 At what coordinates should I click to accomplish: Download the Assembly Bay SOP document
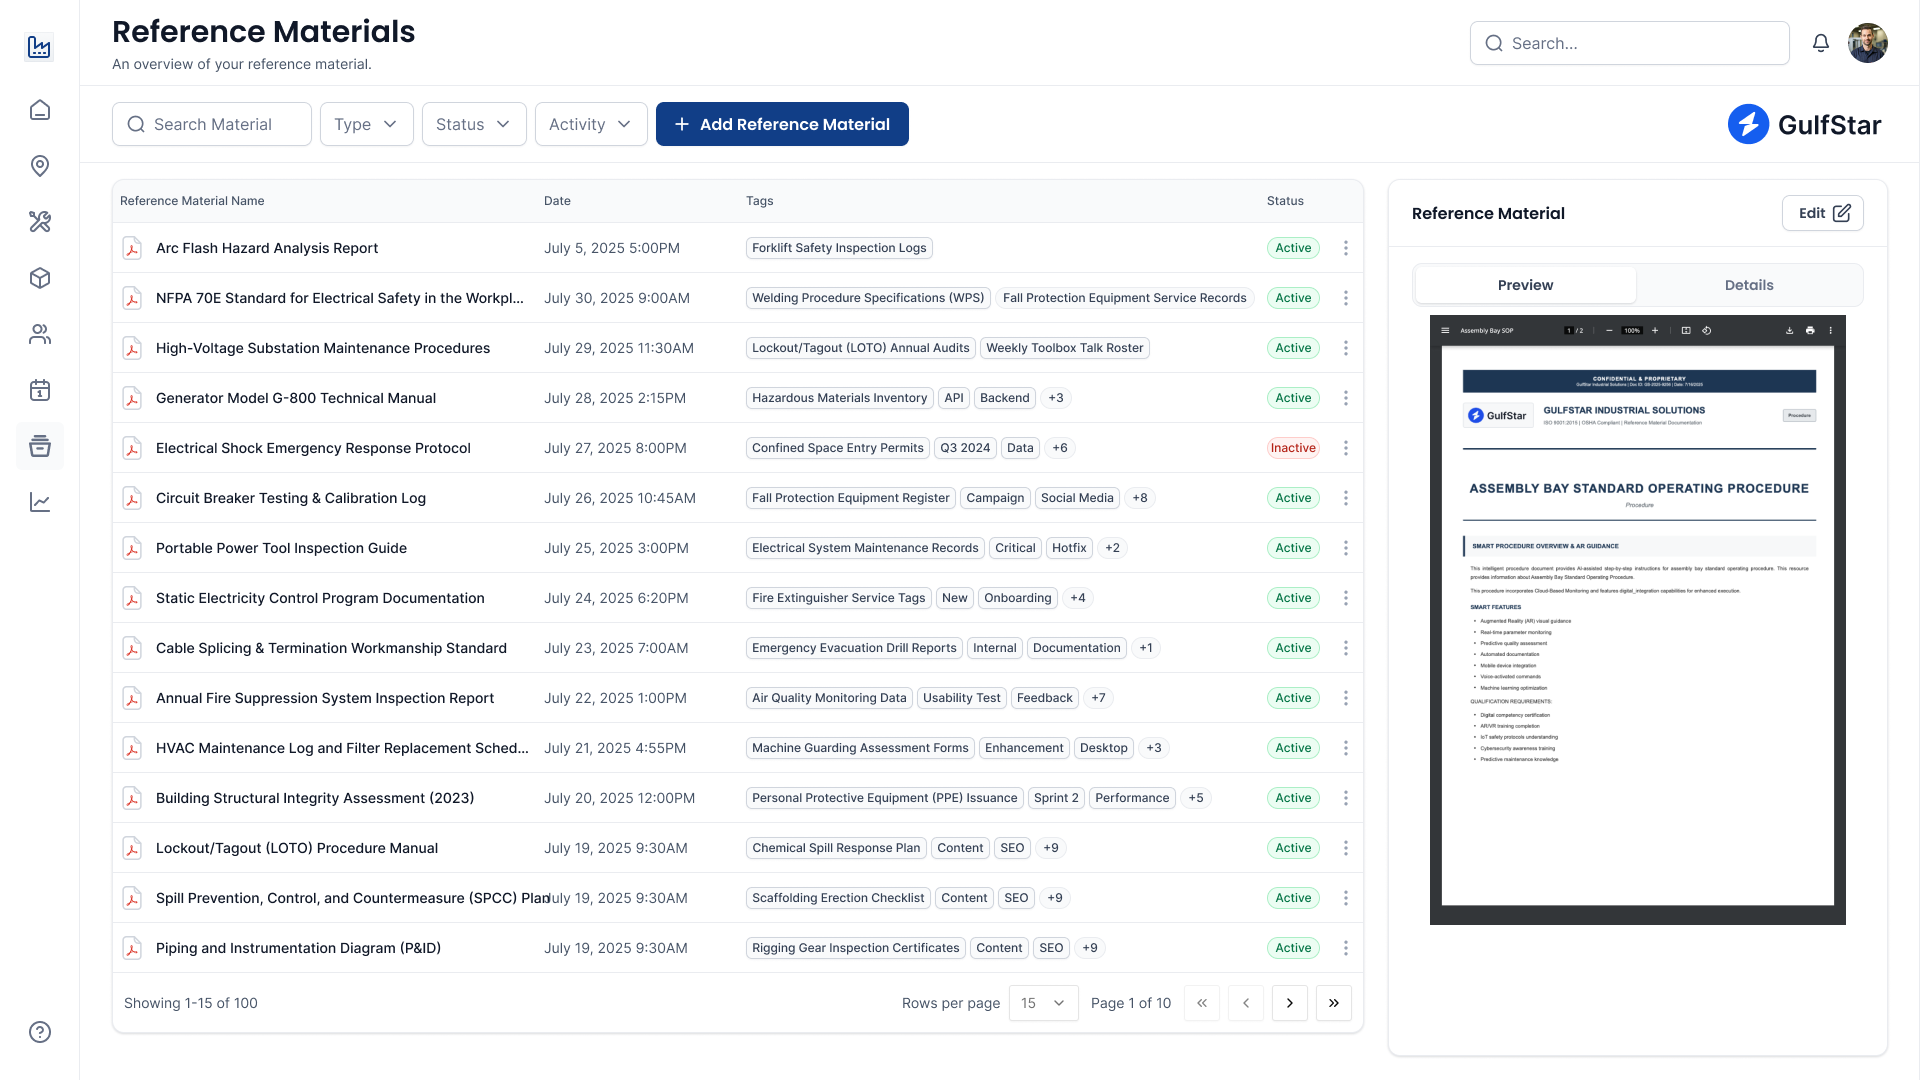(1789, 330)
